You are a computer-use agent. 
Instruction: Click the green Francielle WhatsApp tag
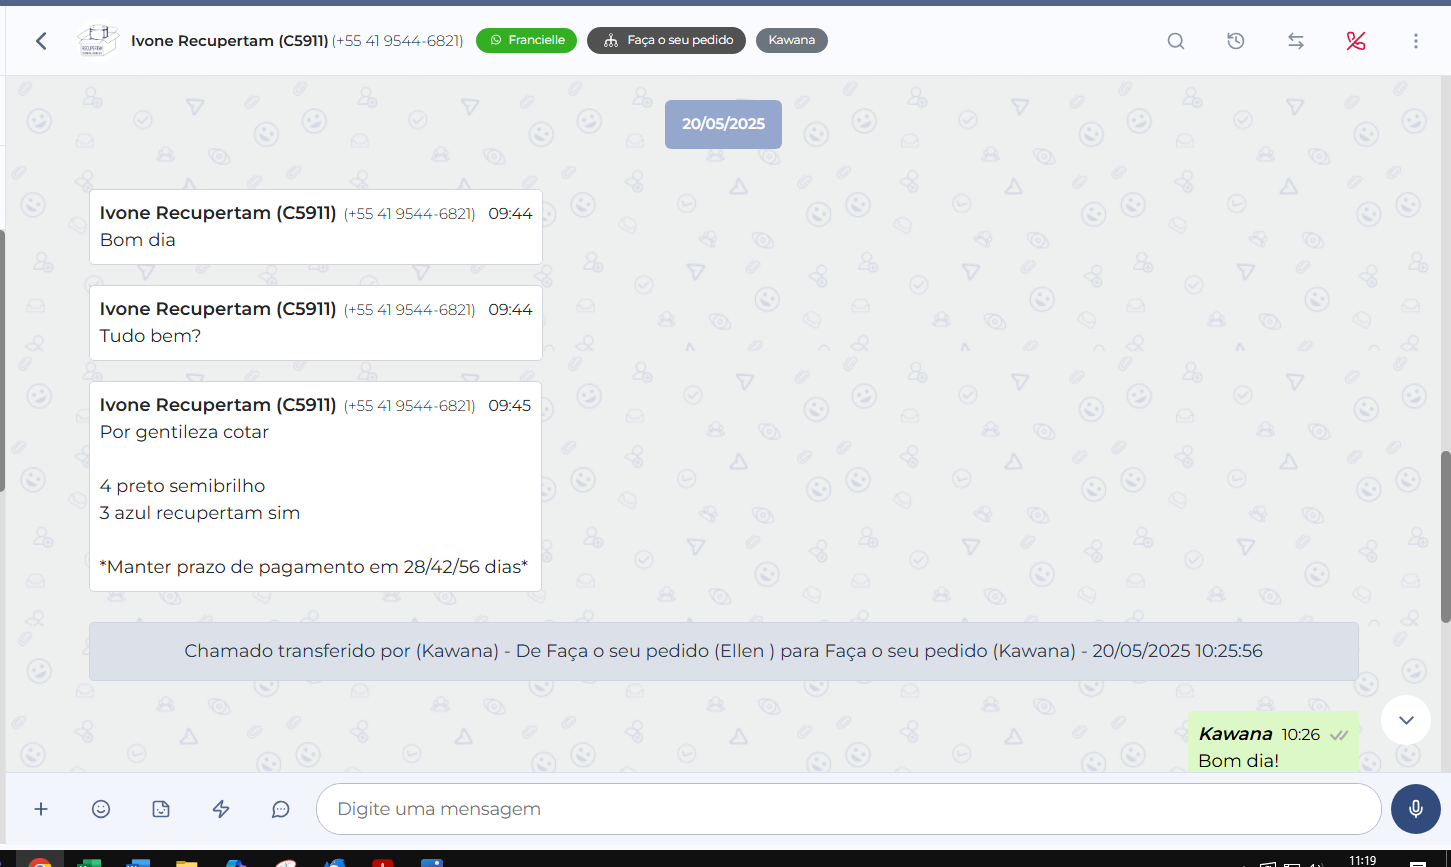(526, 41)
